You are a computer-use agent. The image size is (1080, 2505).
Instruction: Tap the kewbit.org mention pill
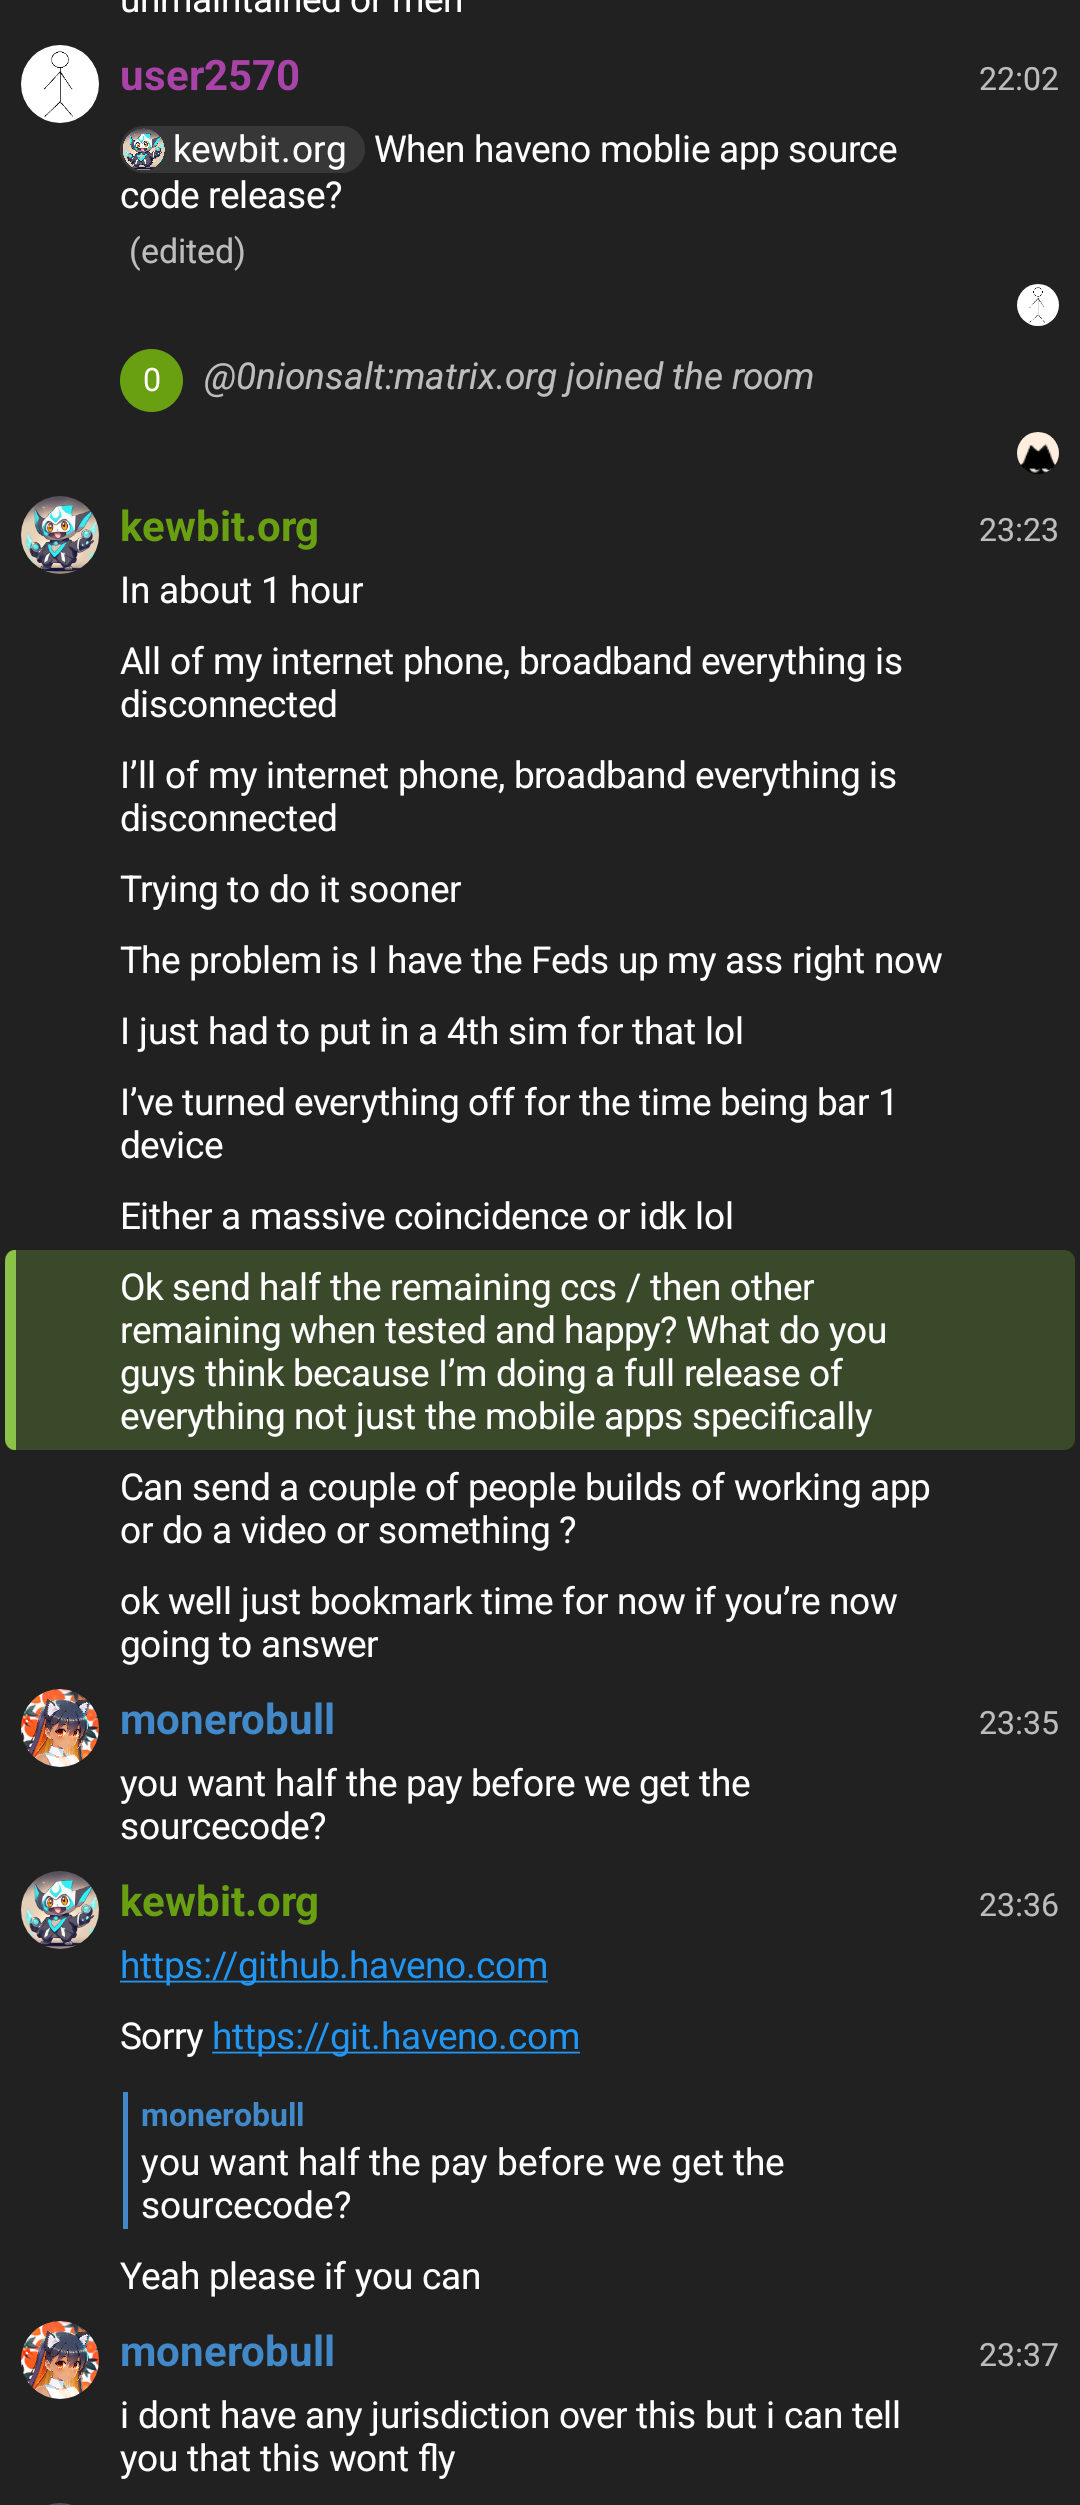click(241, 150)
